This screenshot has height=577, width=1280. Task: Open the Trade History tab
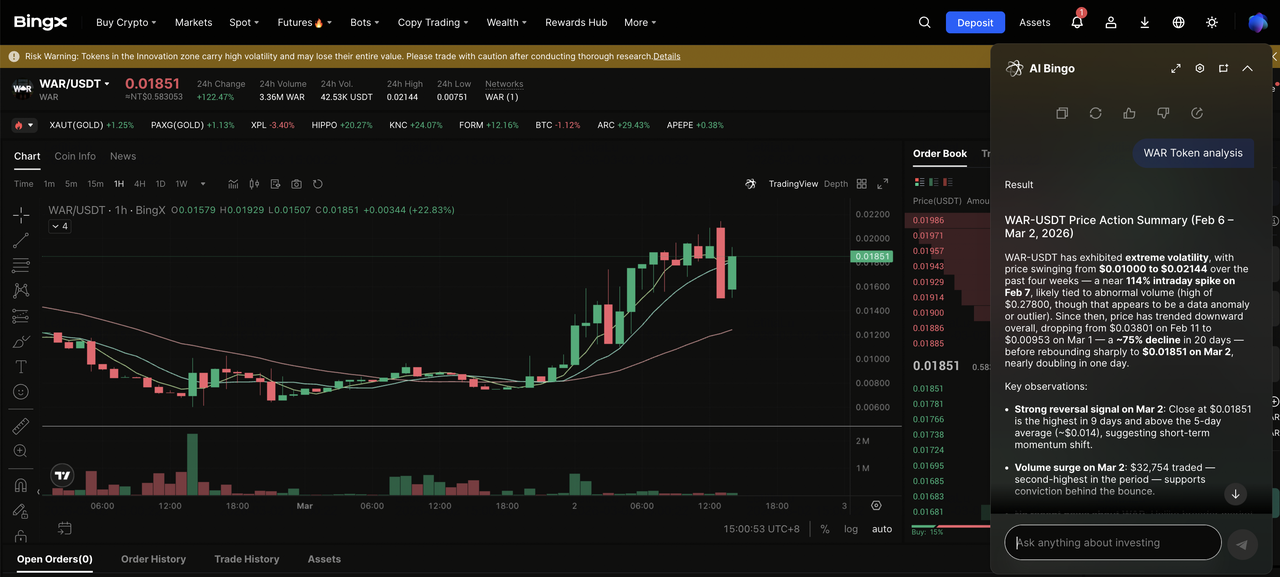246,559
